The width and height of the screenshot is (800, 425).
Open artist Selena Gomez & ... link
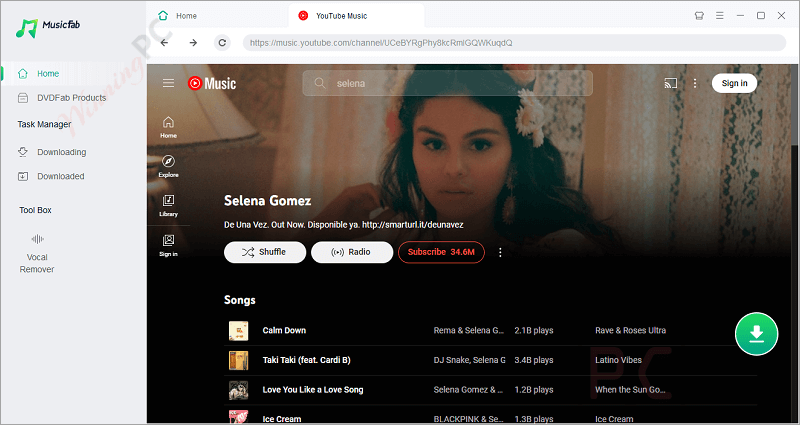click(x=468, y=390)
